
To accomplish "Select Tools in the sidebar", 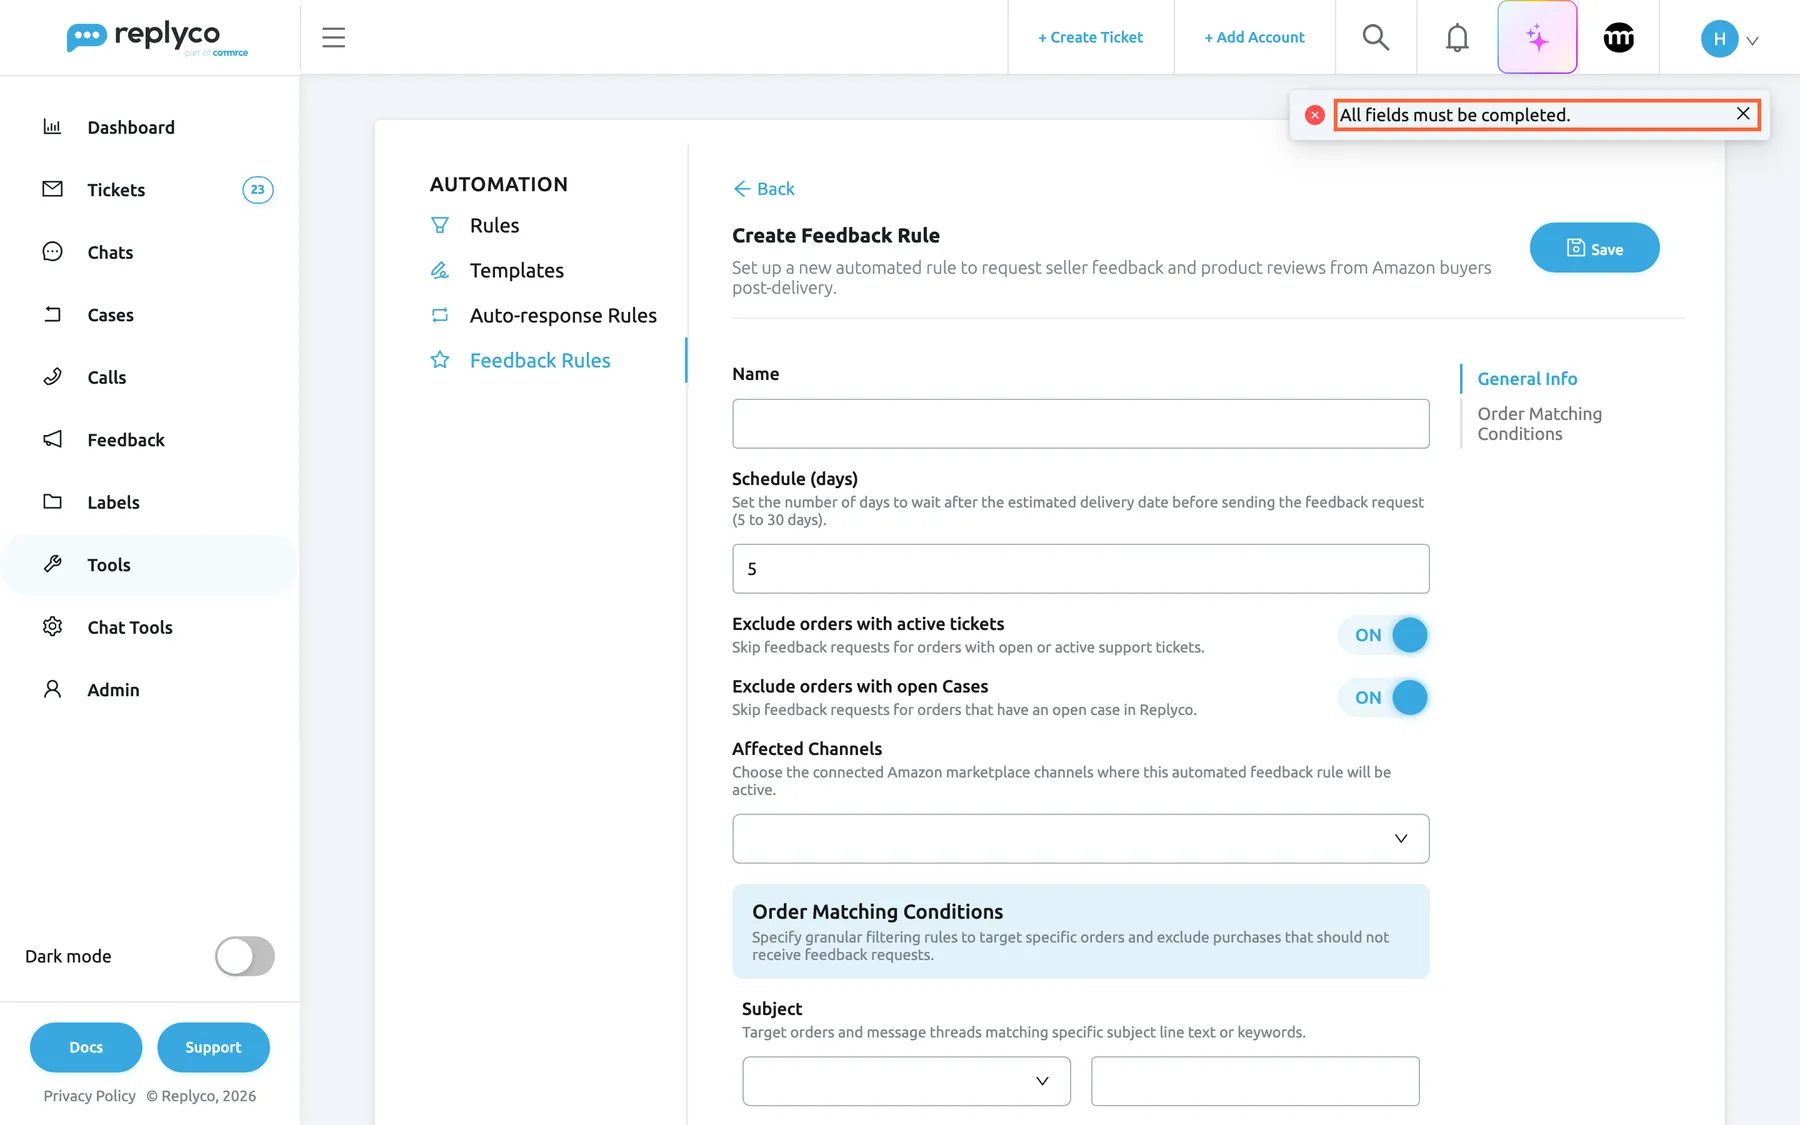I will [x=150, y=565].
